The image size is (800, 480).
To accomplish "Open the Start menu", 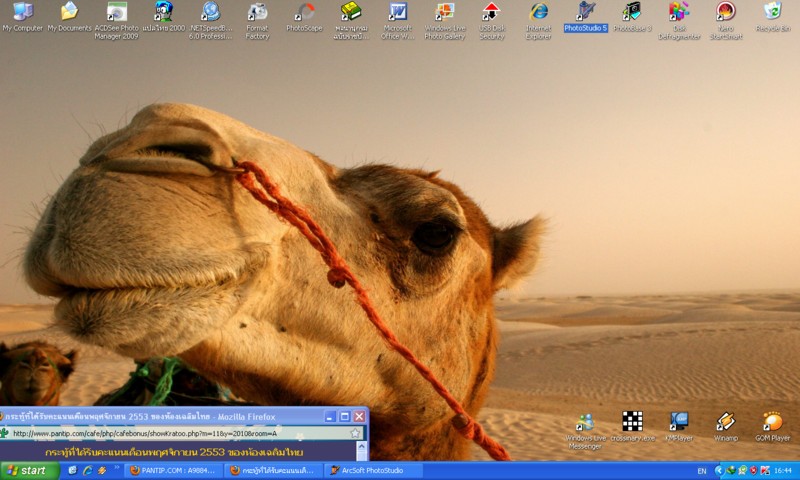I will (30, 470).
